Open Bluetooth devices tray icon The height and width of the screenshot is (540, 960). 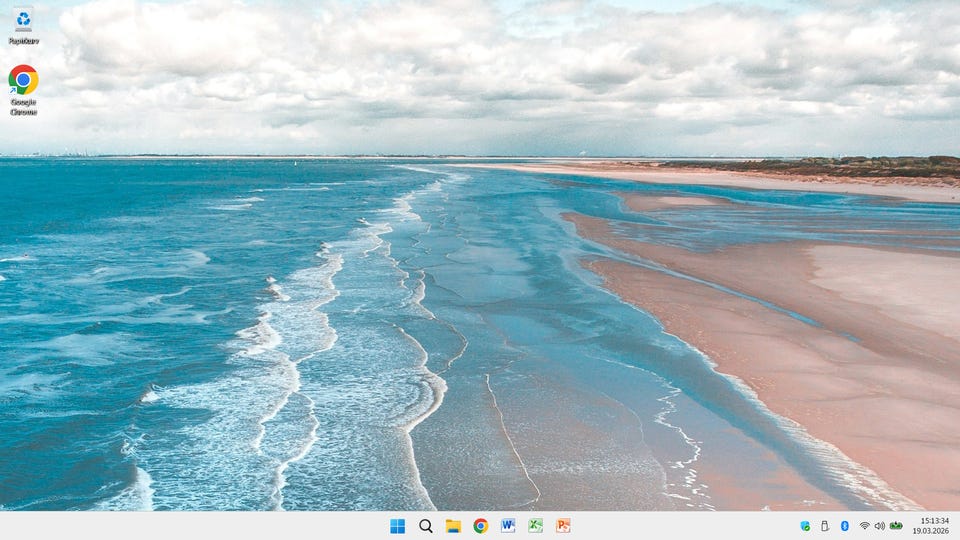coord(844,526)
